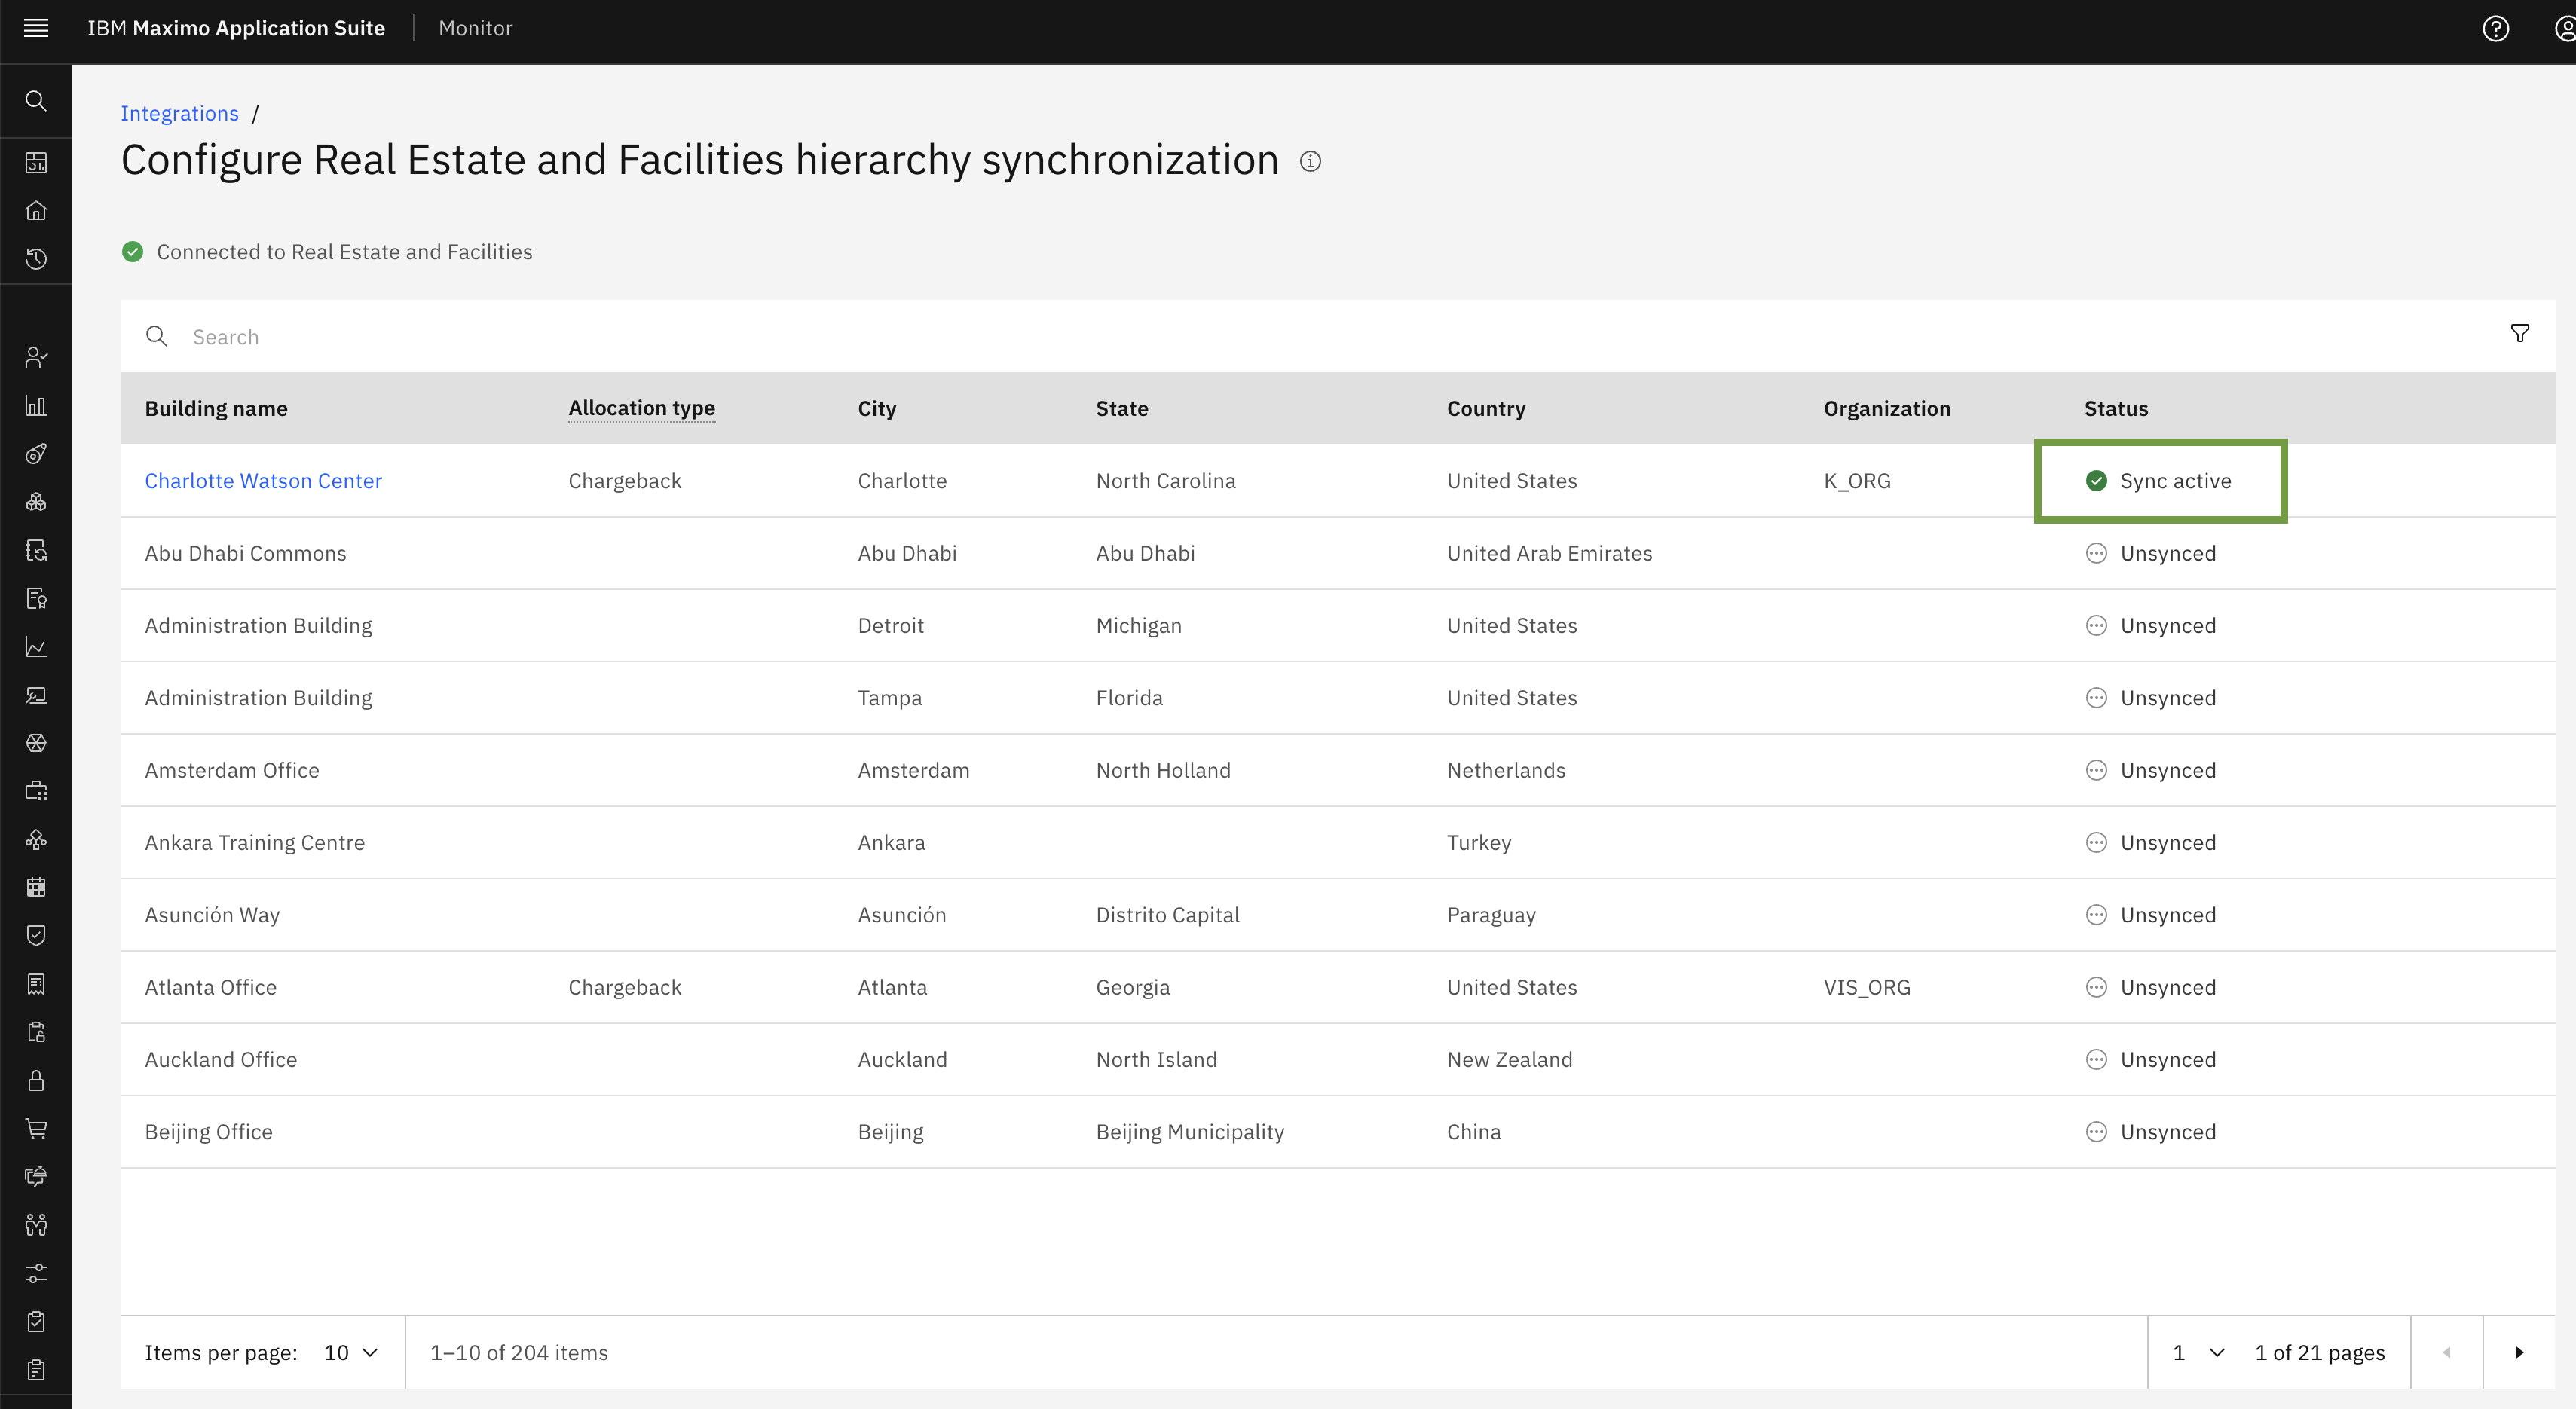Select the Abu Dhabi Commons row name
This screenshot has width=2576, height=1409.
(245, 553)
